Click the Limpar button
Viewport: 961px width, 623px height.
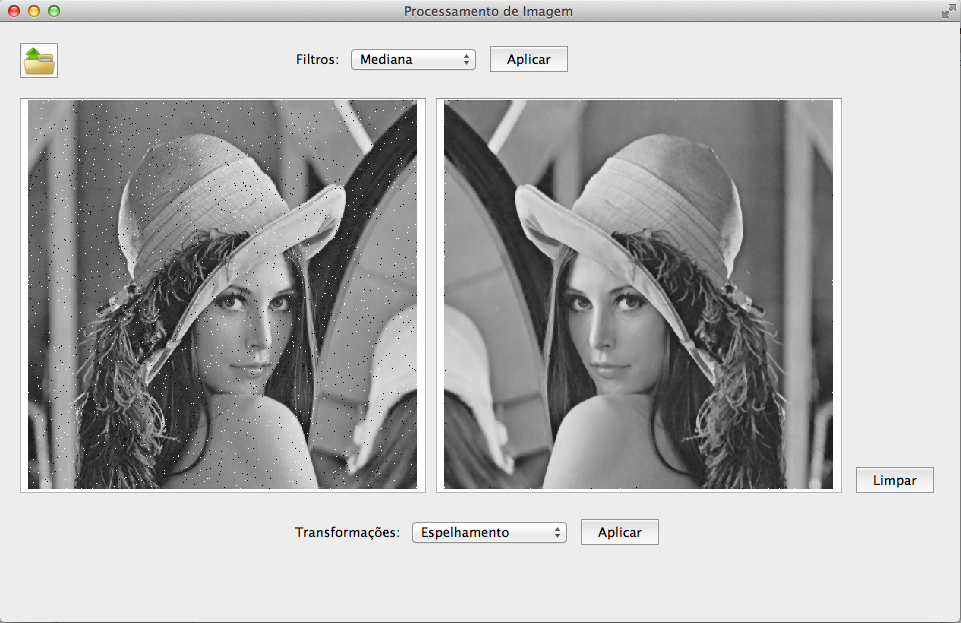tap(894, 480)
